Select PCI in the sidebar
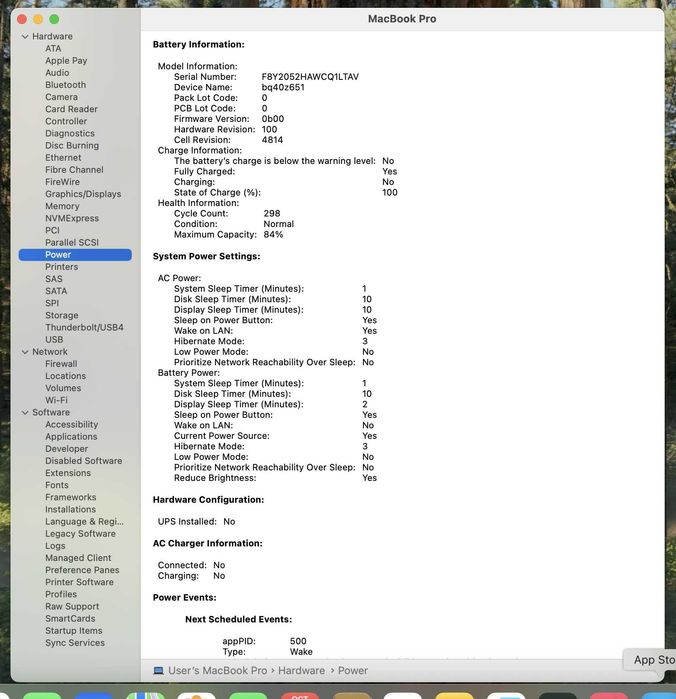 [x=52, y=230]
